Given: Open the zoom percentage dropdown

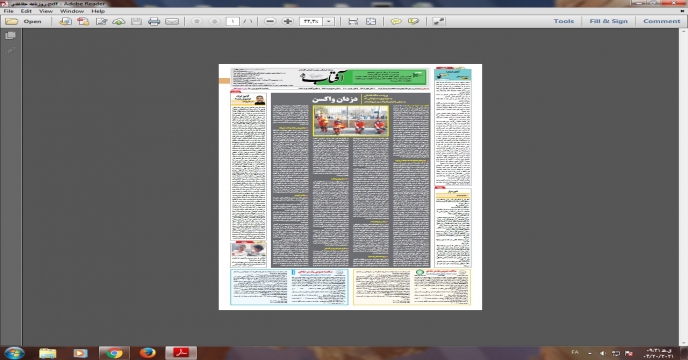Looking at the screenshot, I should coord(329,21).
